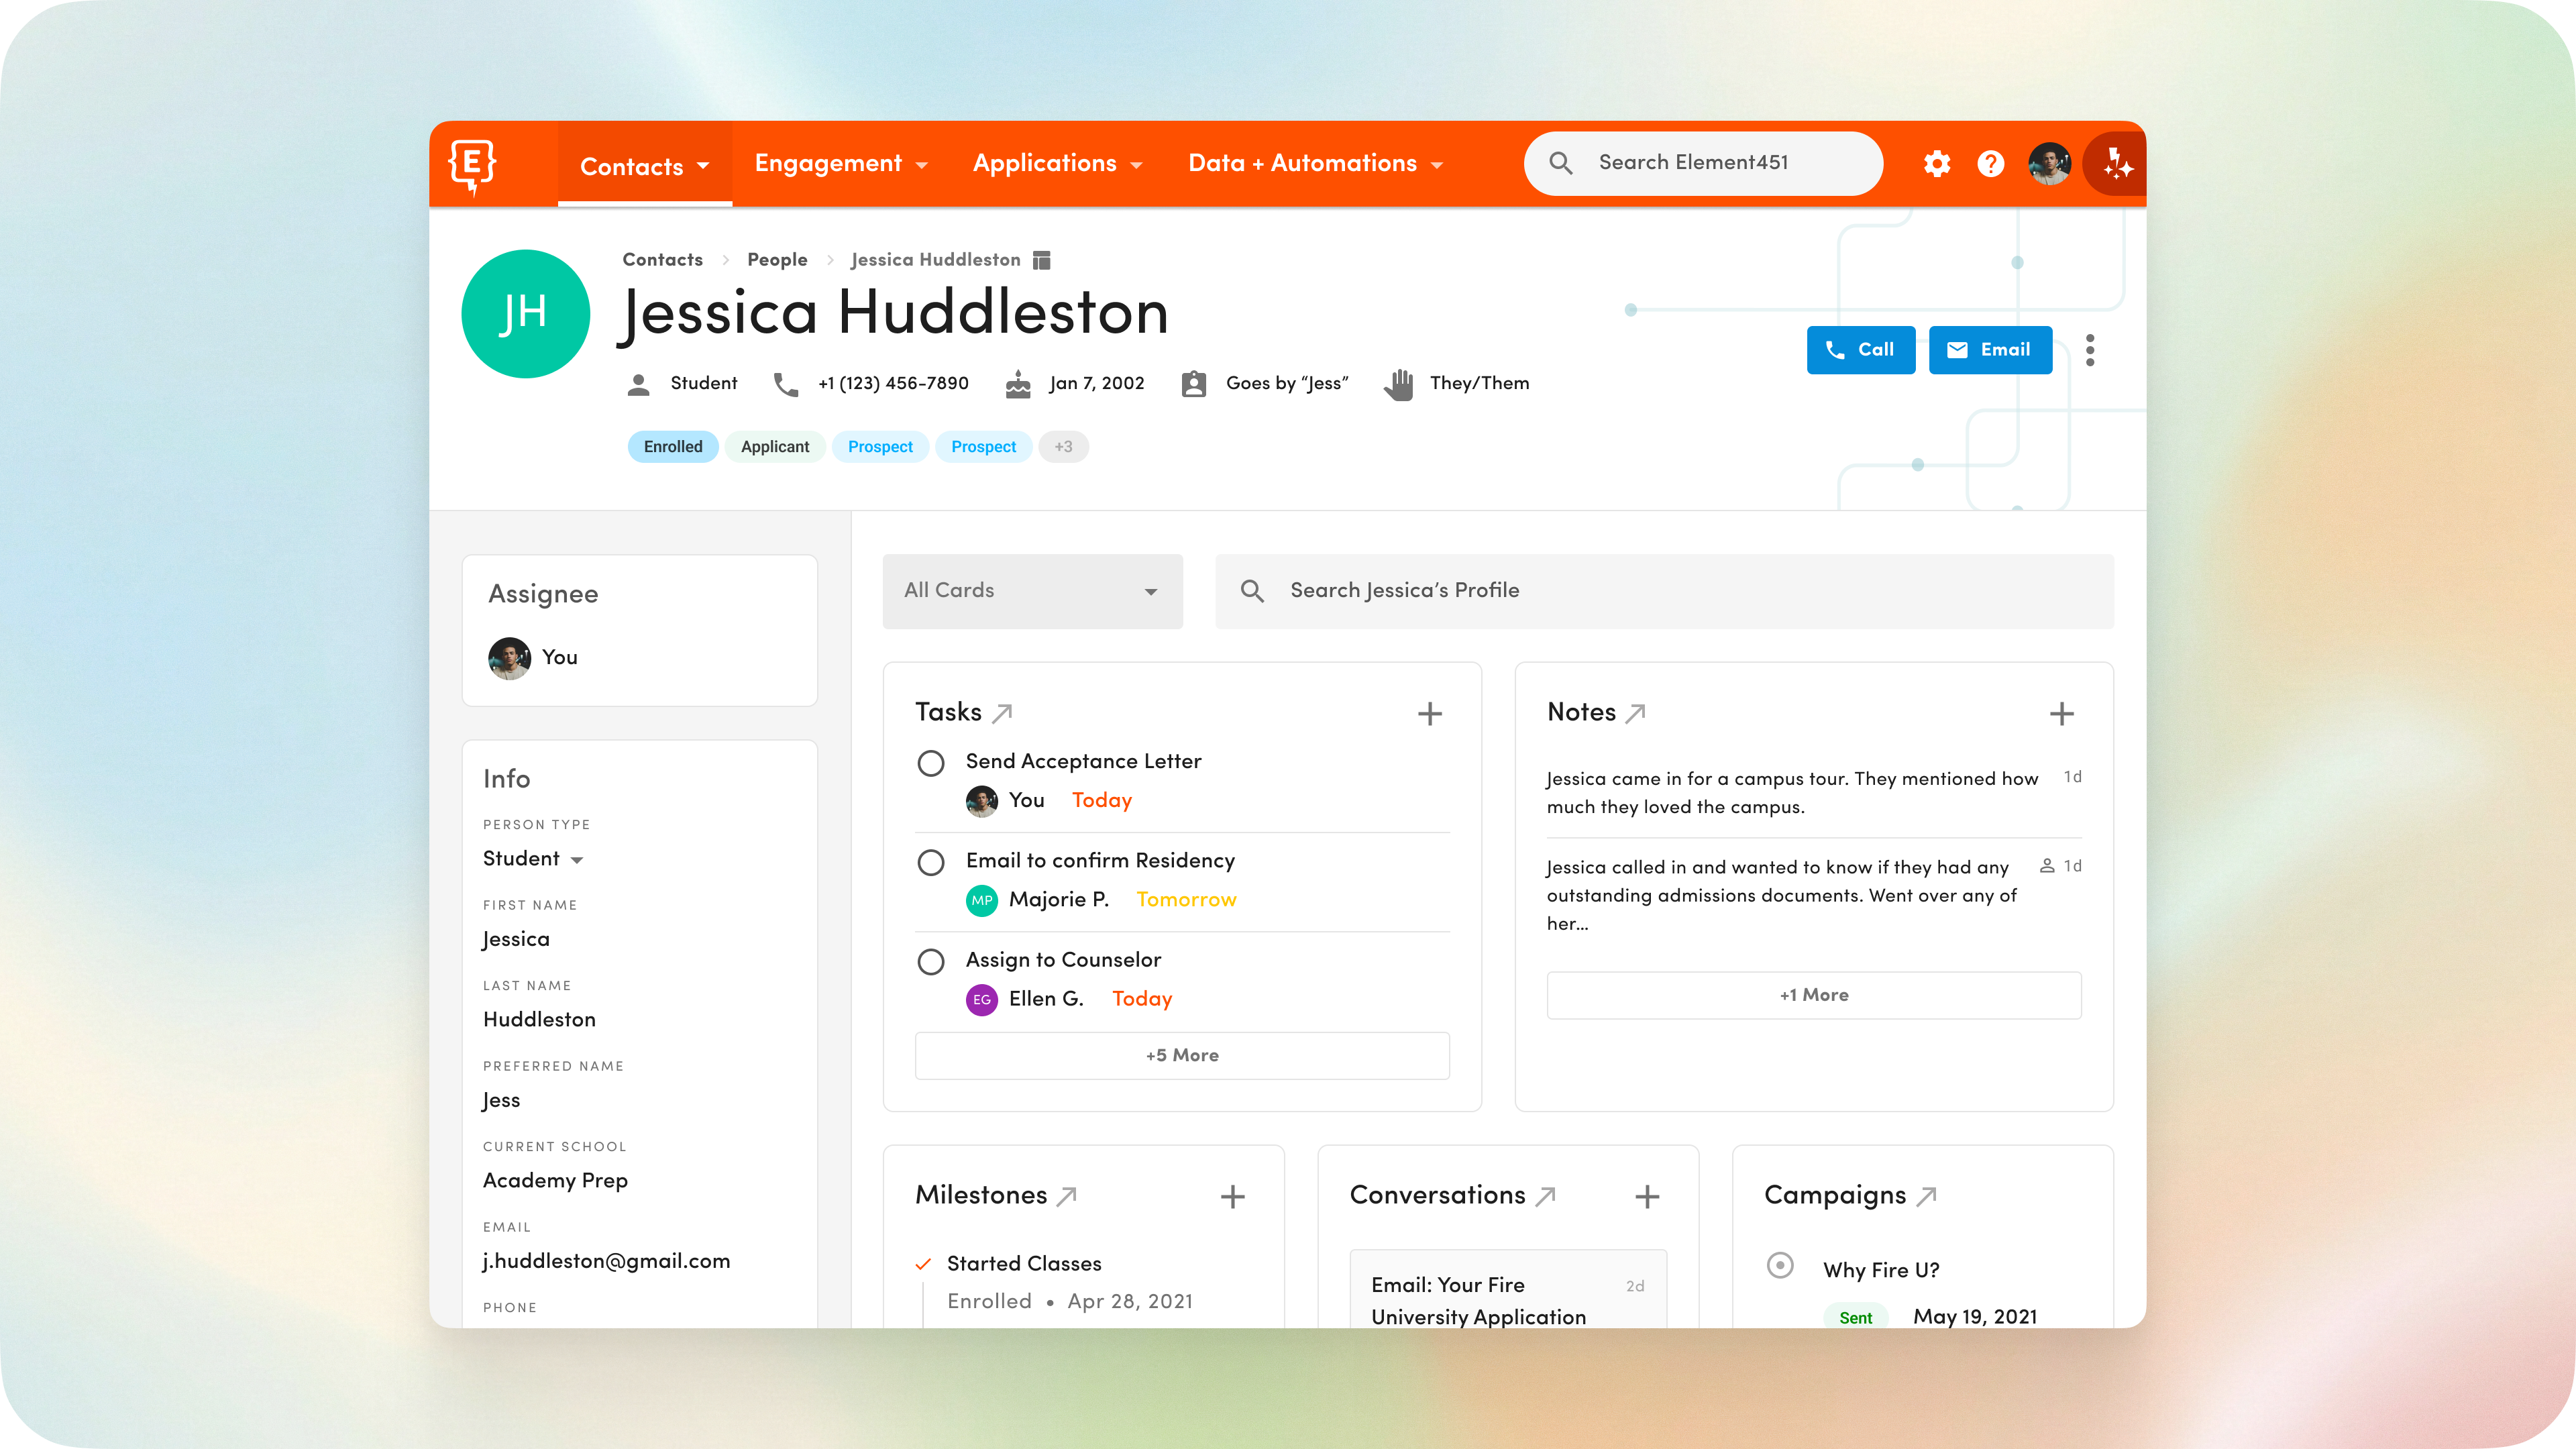Viewport: 2576px width, 1449px height.
Task: Add a new note with plus icon
Action: [2061, 714]
